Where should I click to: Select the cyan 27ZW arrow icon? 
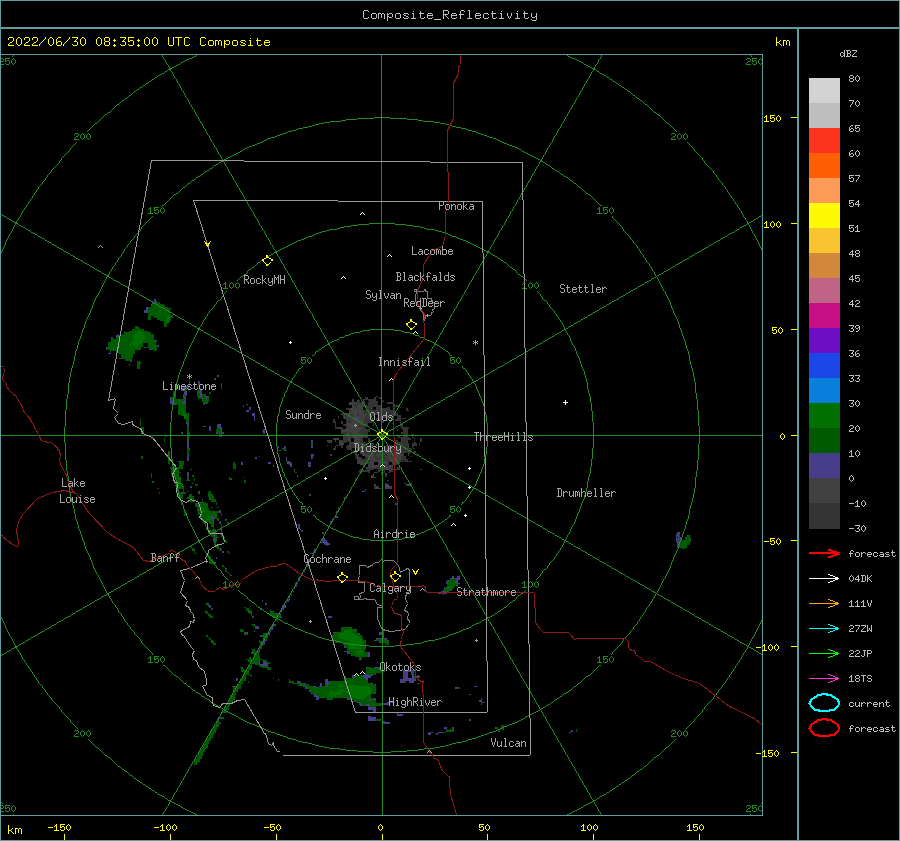point(824,629)
